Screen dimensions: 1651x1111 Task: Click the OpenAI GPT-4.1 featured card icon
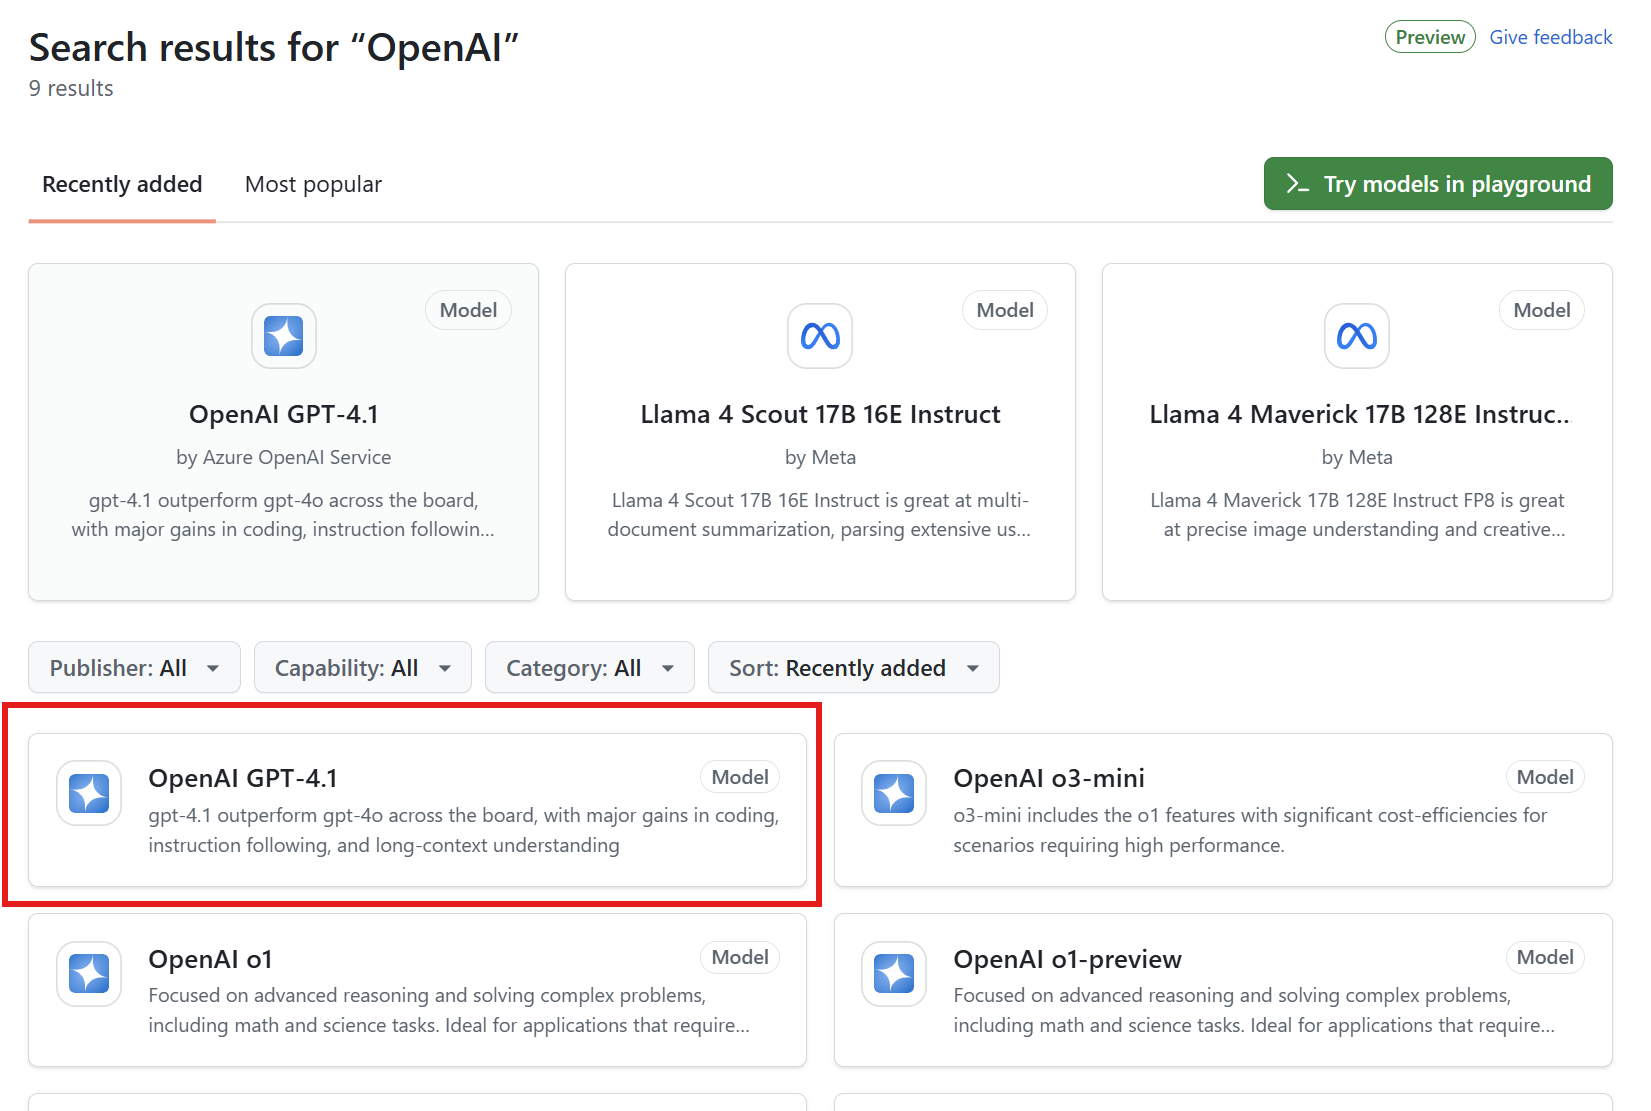coord(284,336)
